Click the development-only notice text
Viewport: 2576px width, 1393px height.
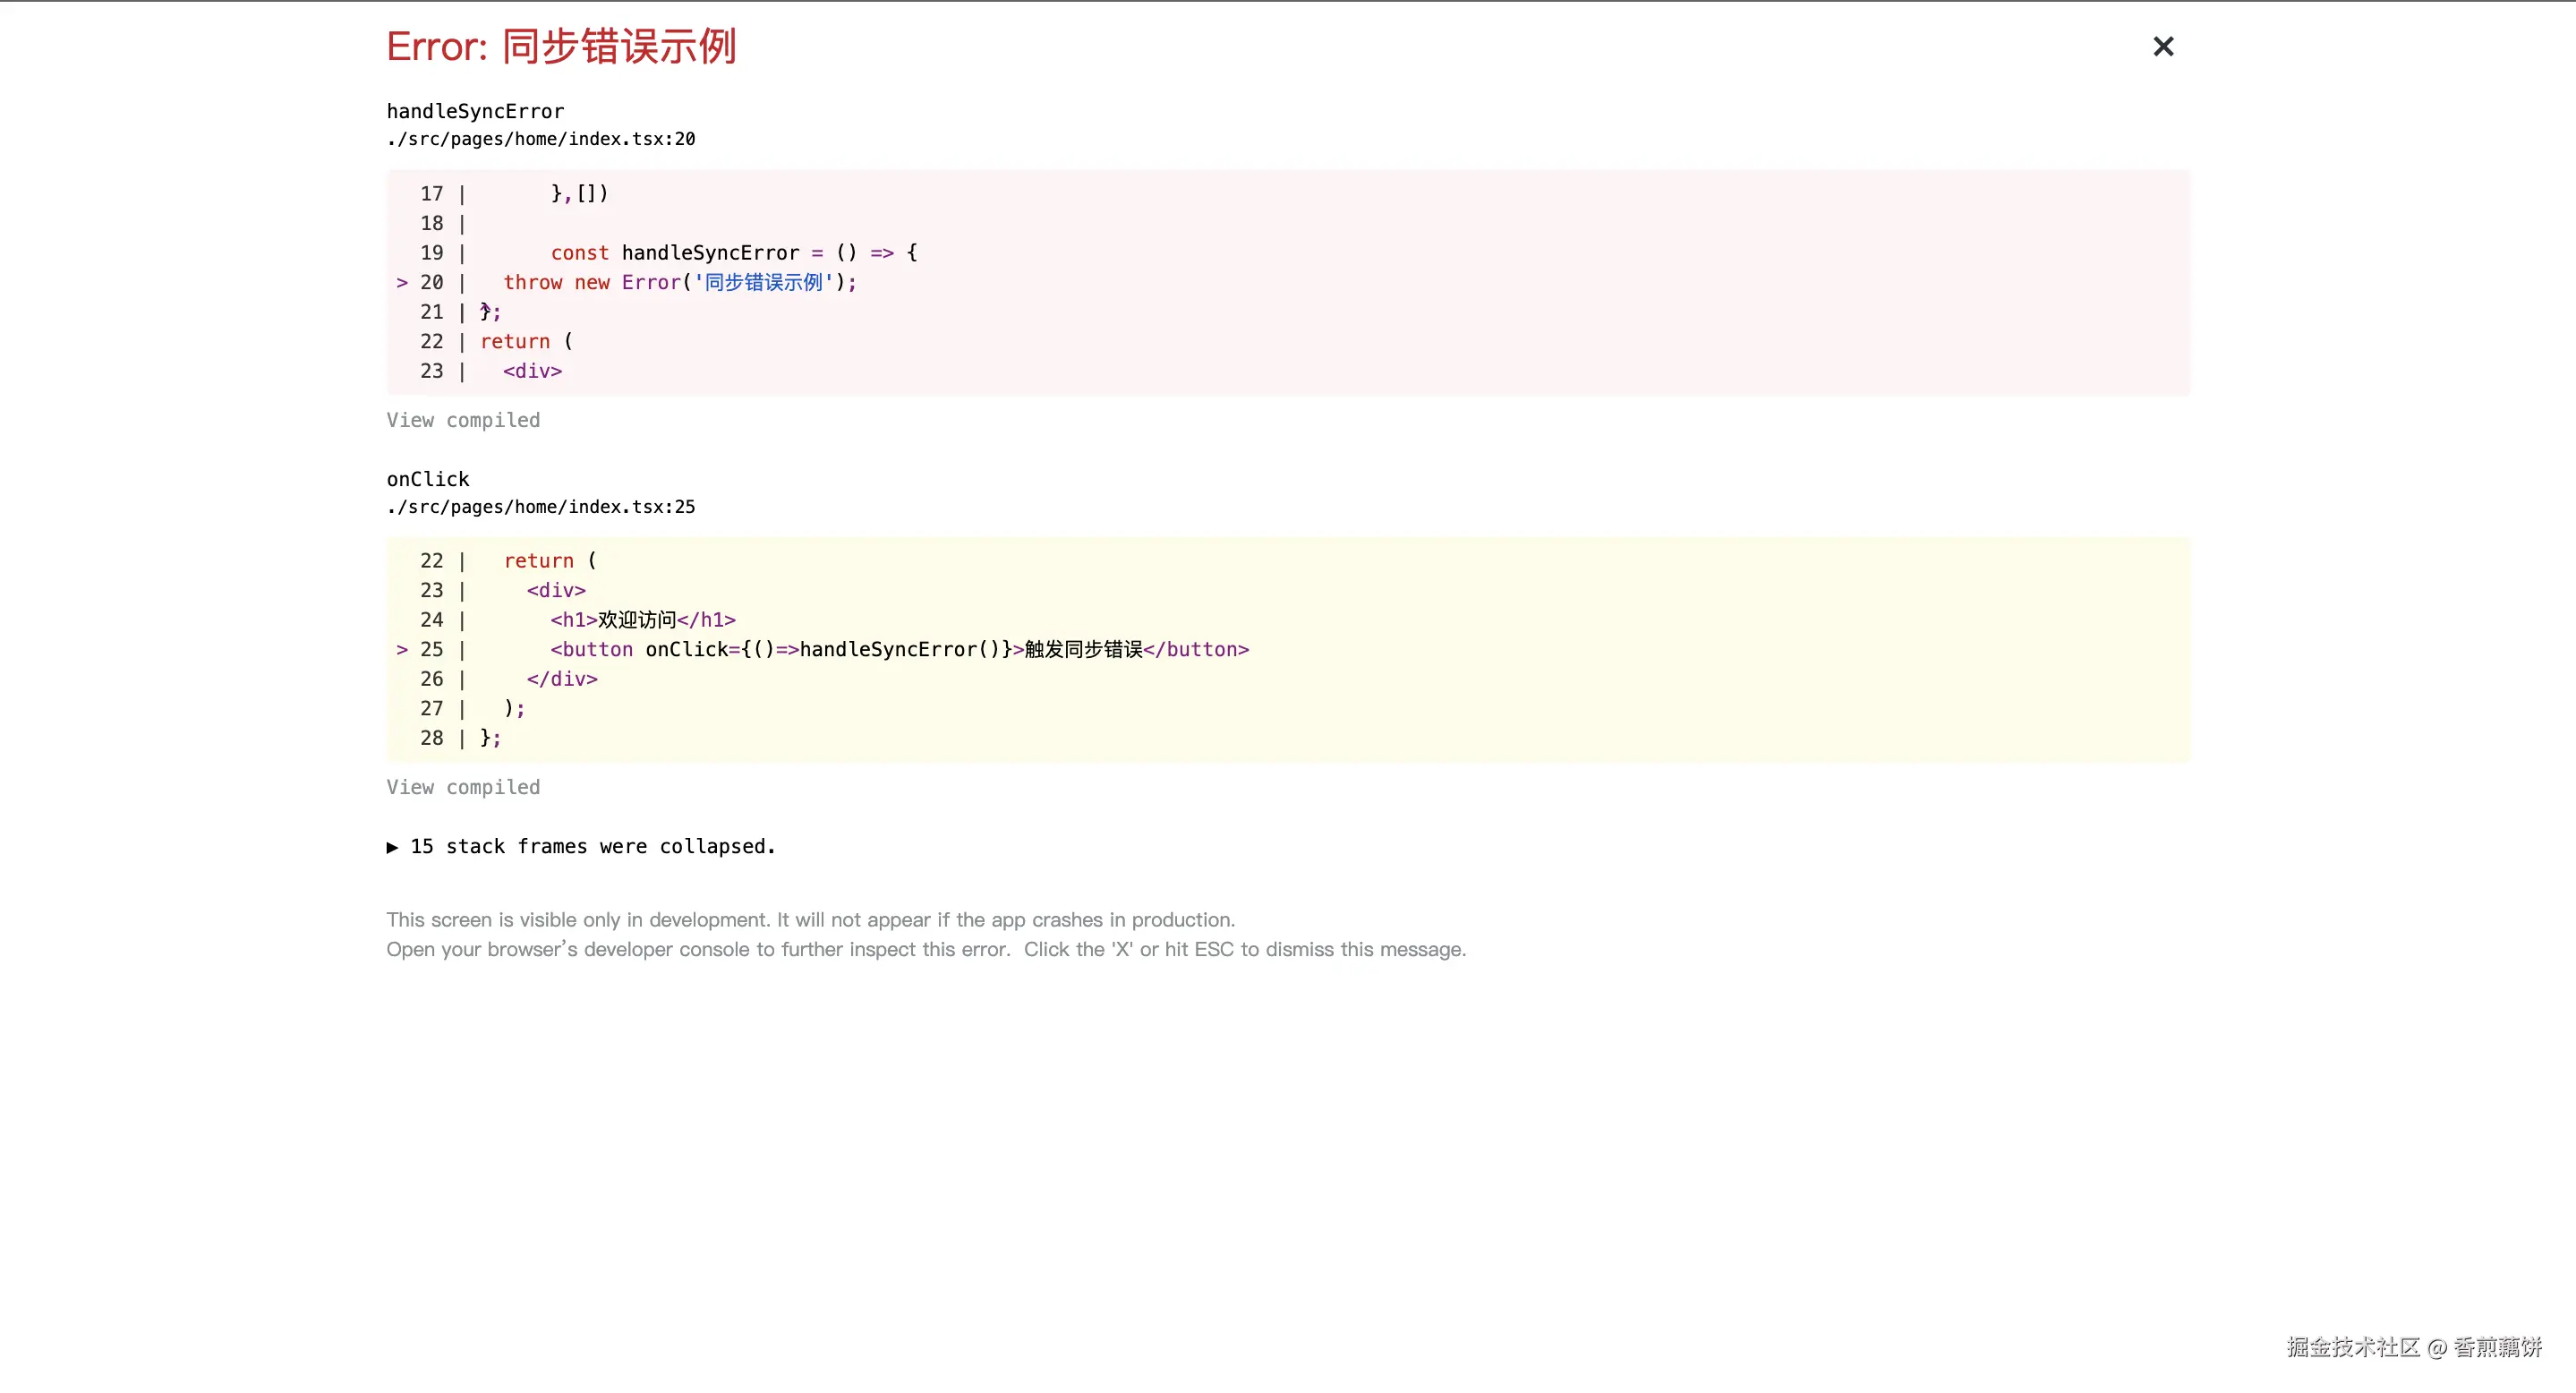pyautogui.click(x=810, y=919)
